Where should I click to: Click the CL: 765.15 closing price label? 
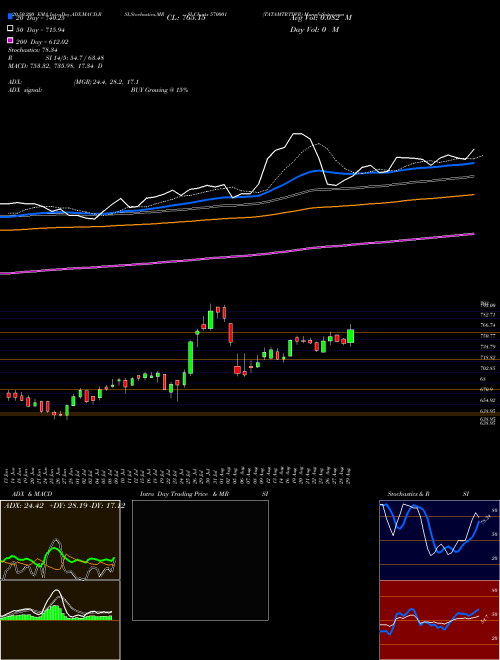click(186, 18)
